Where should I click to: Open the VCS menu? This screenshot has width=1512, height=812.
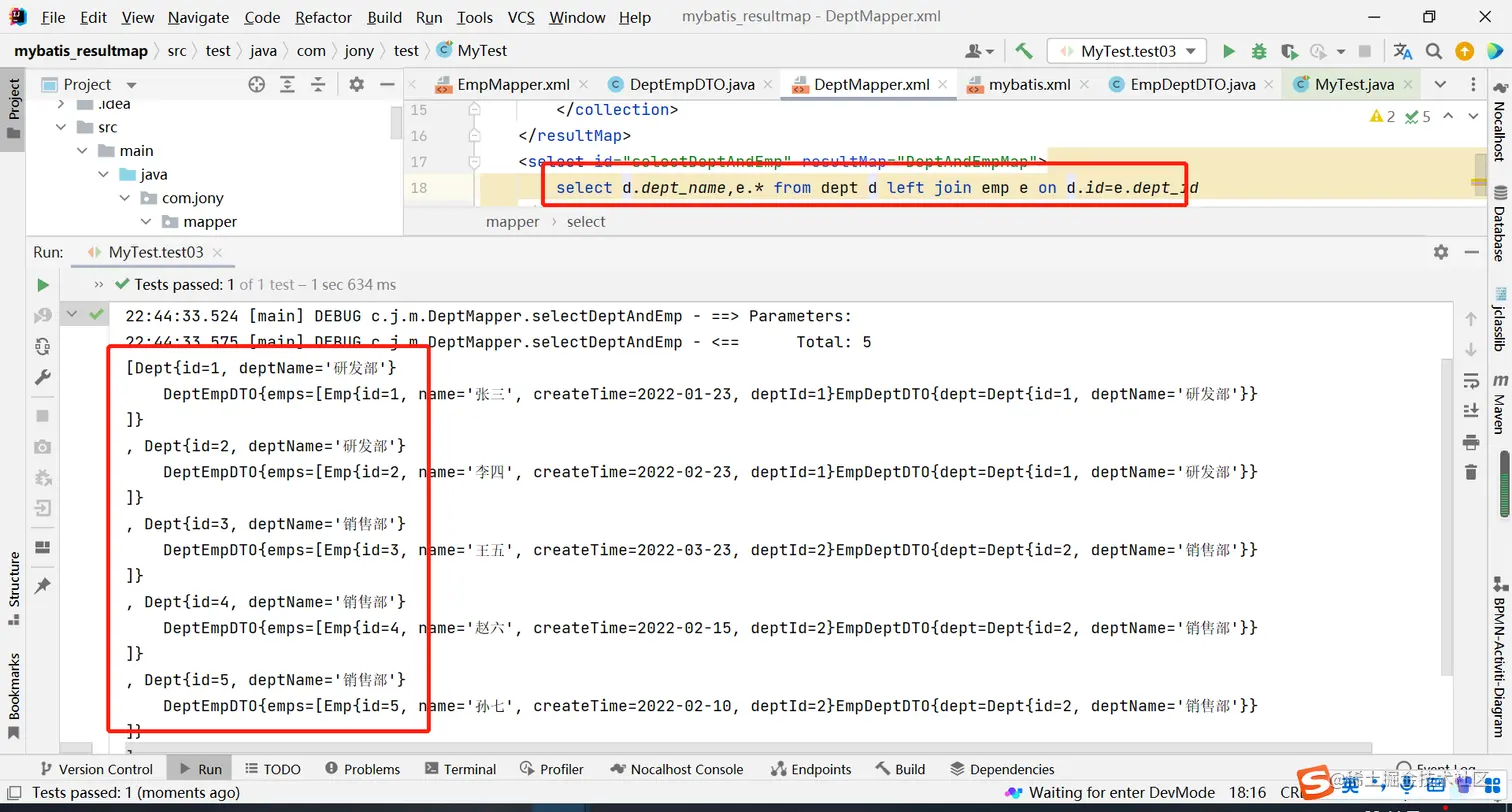[x=521, y=18]
